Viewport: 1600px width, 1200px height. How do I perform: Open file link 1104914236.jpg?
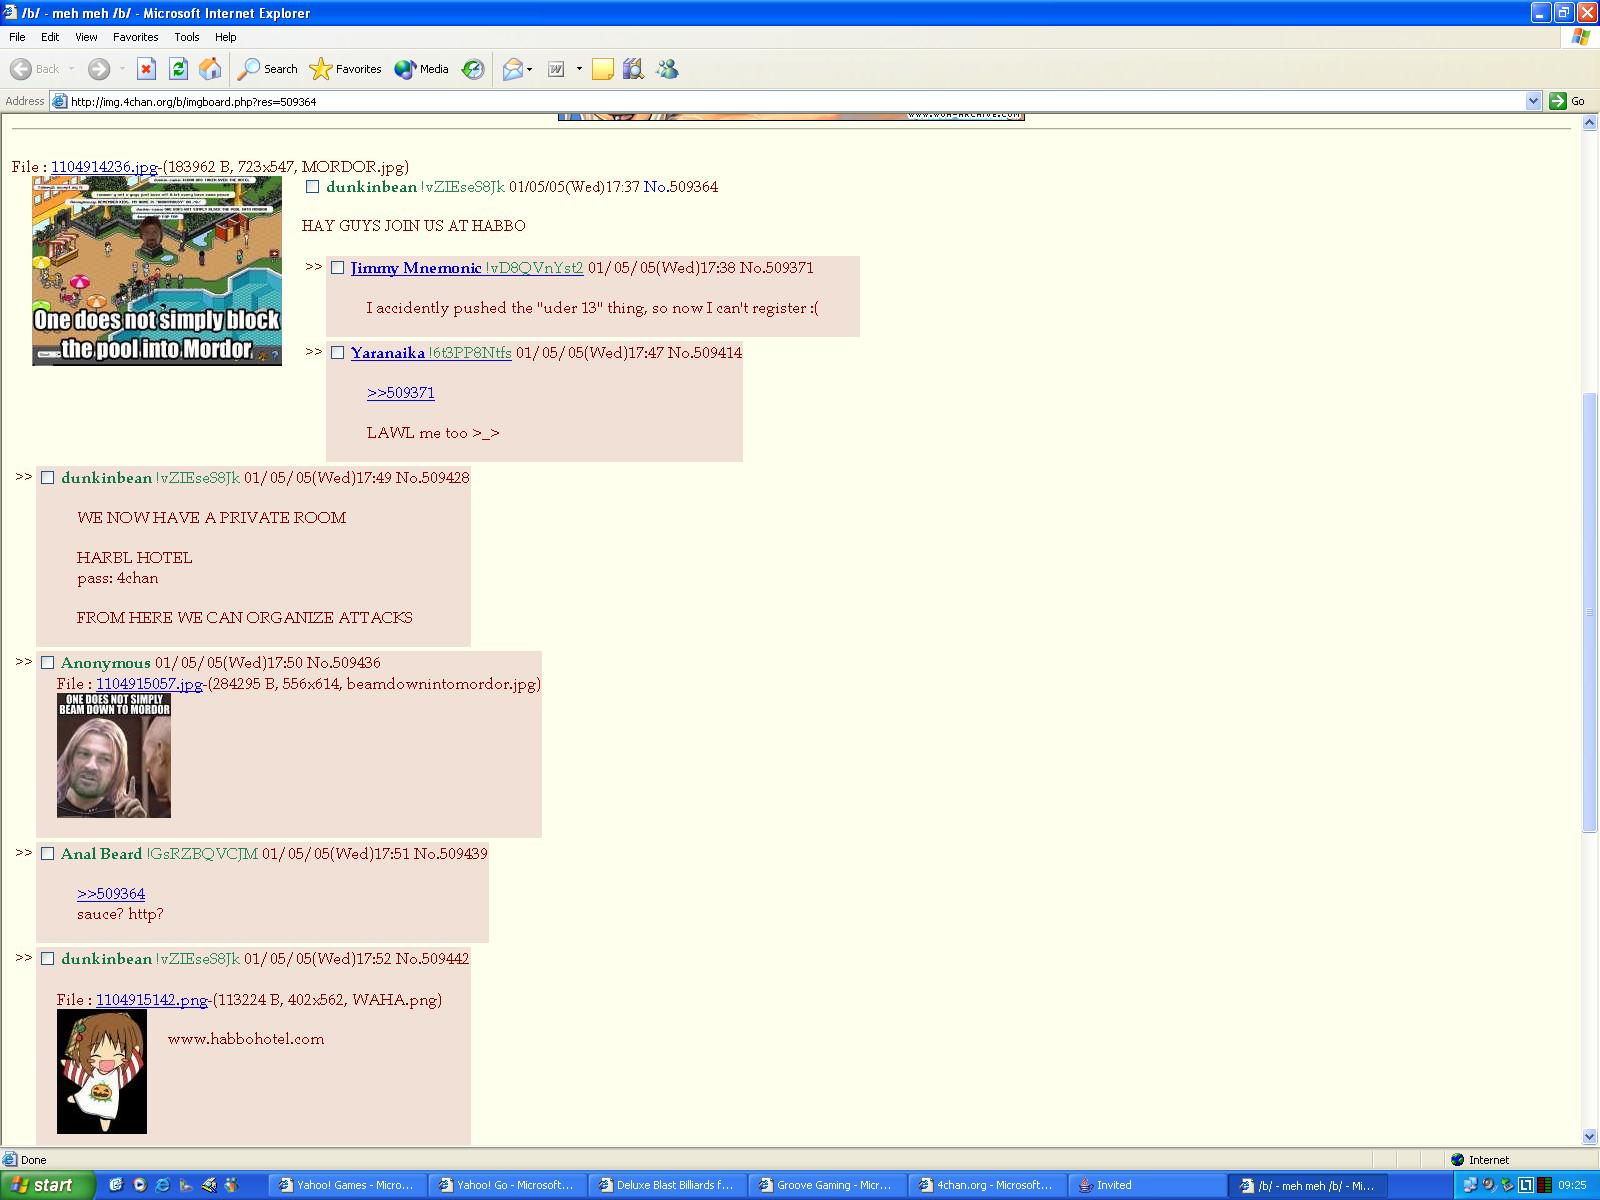[x=104, y=167]
